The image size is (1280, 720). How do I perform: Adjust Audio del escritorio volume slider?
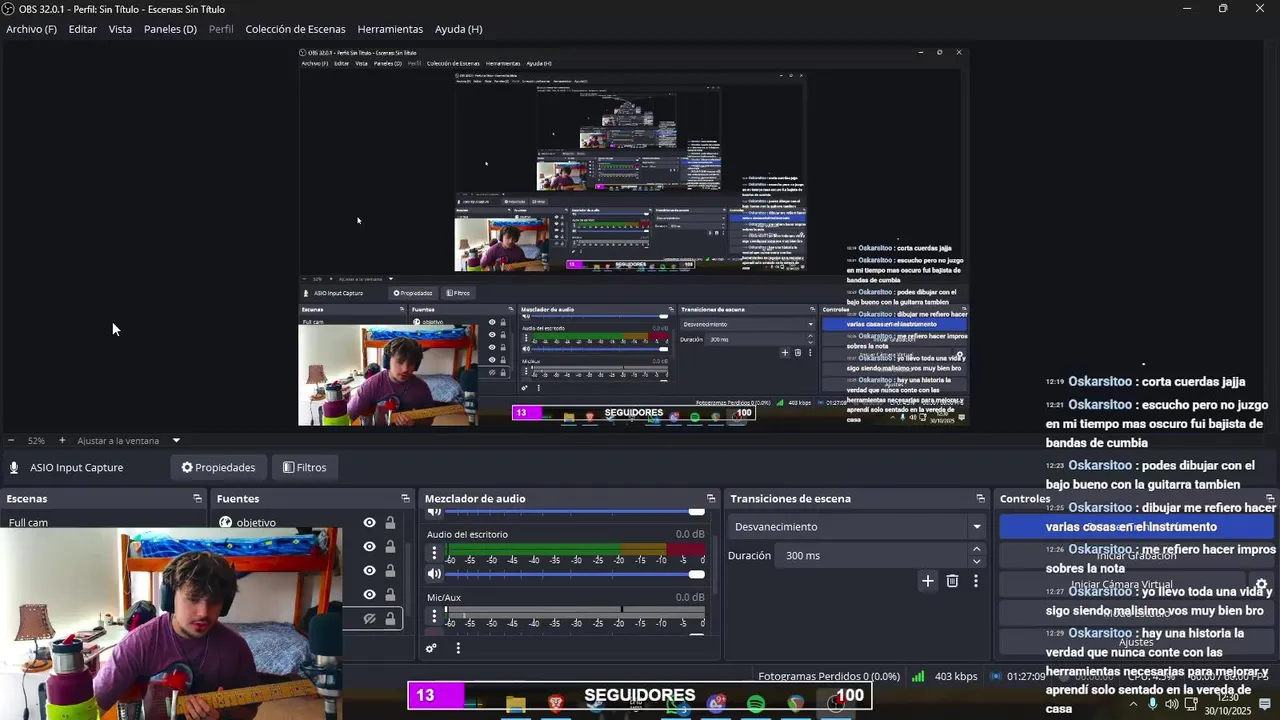pyautogui.click(x=574, y=574)
